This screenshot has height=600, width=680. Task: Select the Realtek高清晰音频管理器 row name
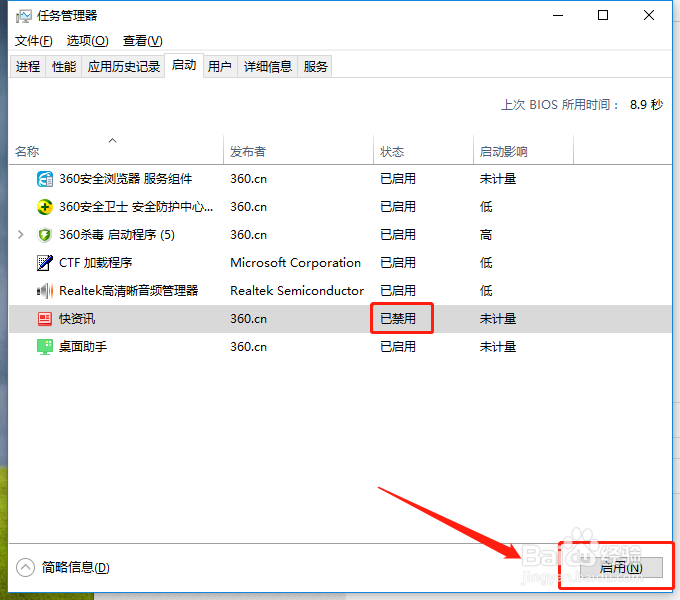pyautogui.click(x=128, y=290)
